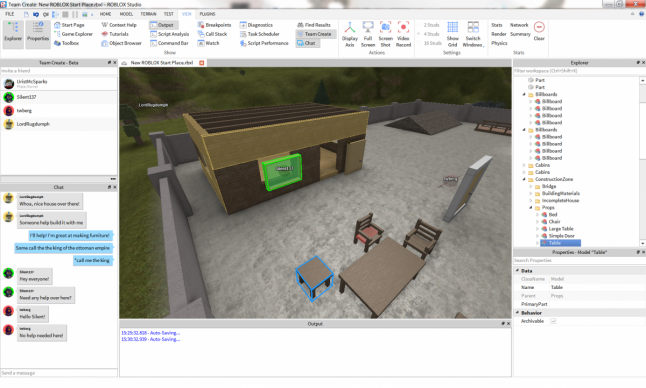Expand the BuildingMaterials folder
This screenshot has width=646, height=388.
click(x=531, y=194)
